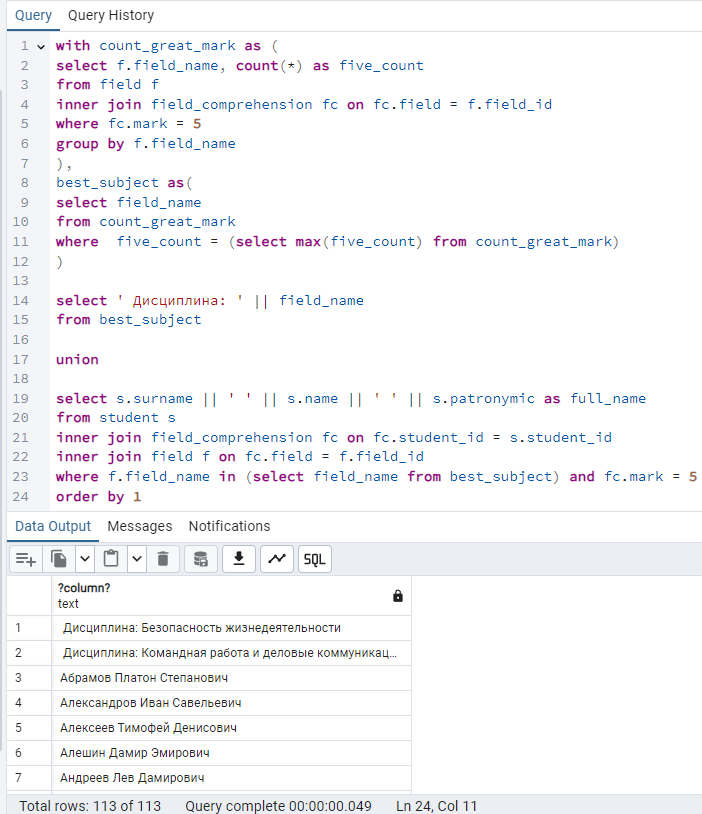
Task: Click cell 'Абрамов Платон Степанович'
Action: coord(232,678)
